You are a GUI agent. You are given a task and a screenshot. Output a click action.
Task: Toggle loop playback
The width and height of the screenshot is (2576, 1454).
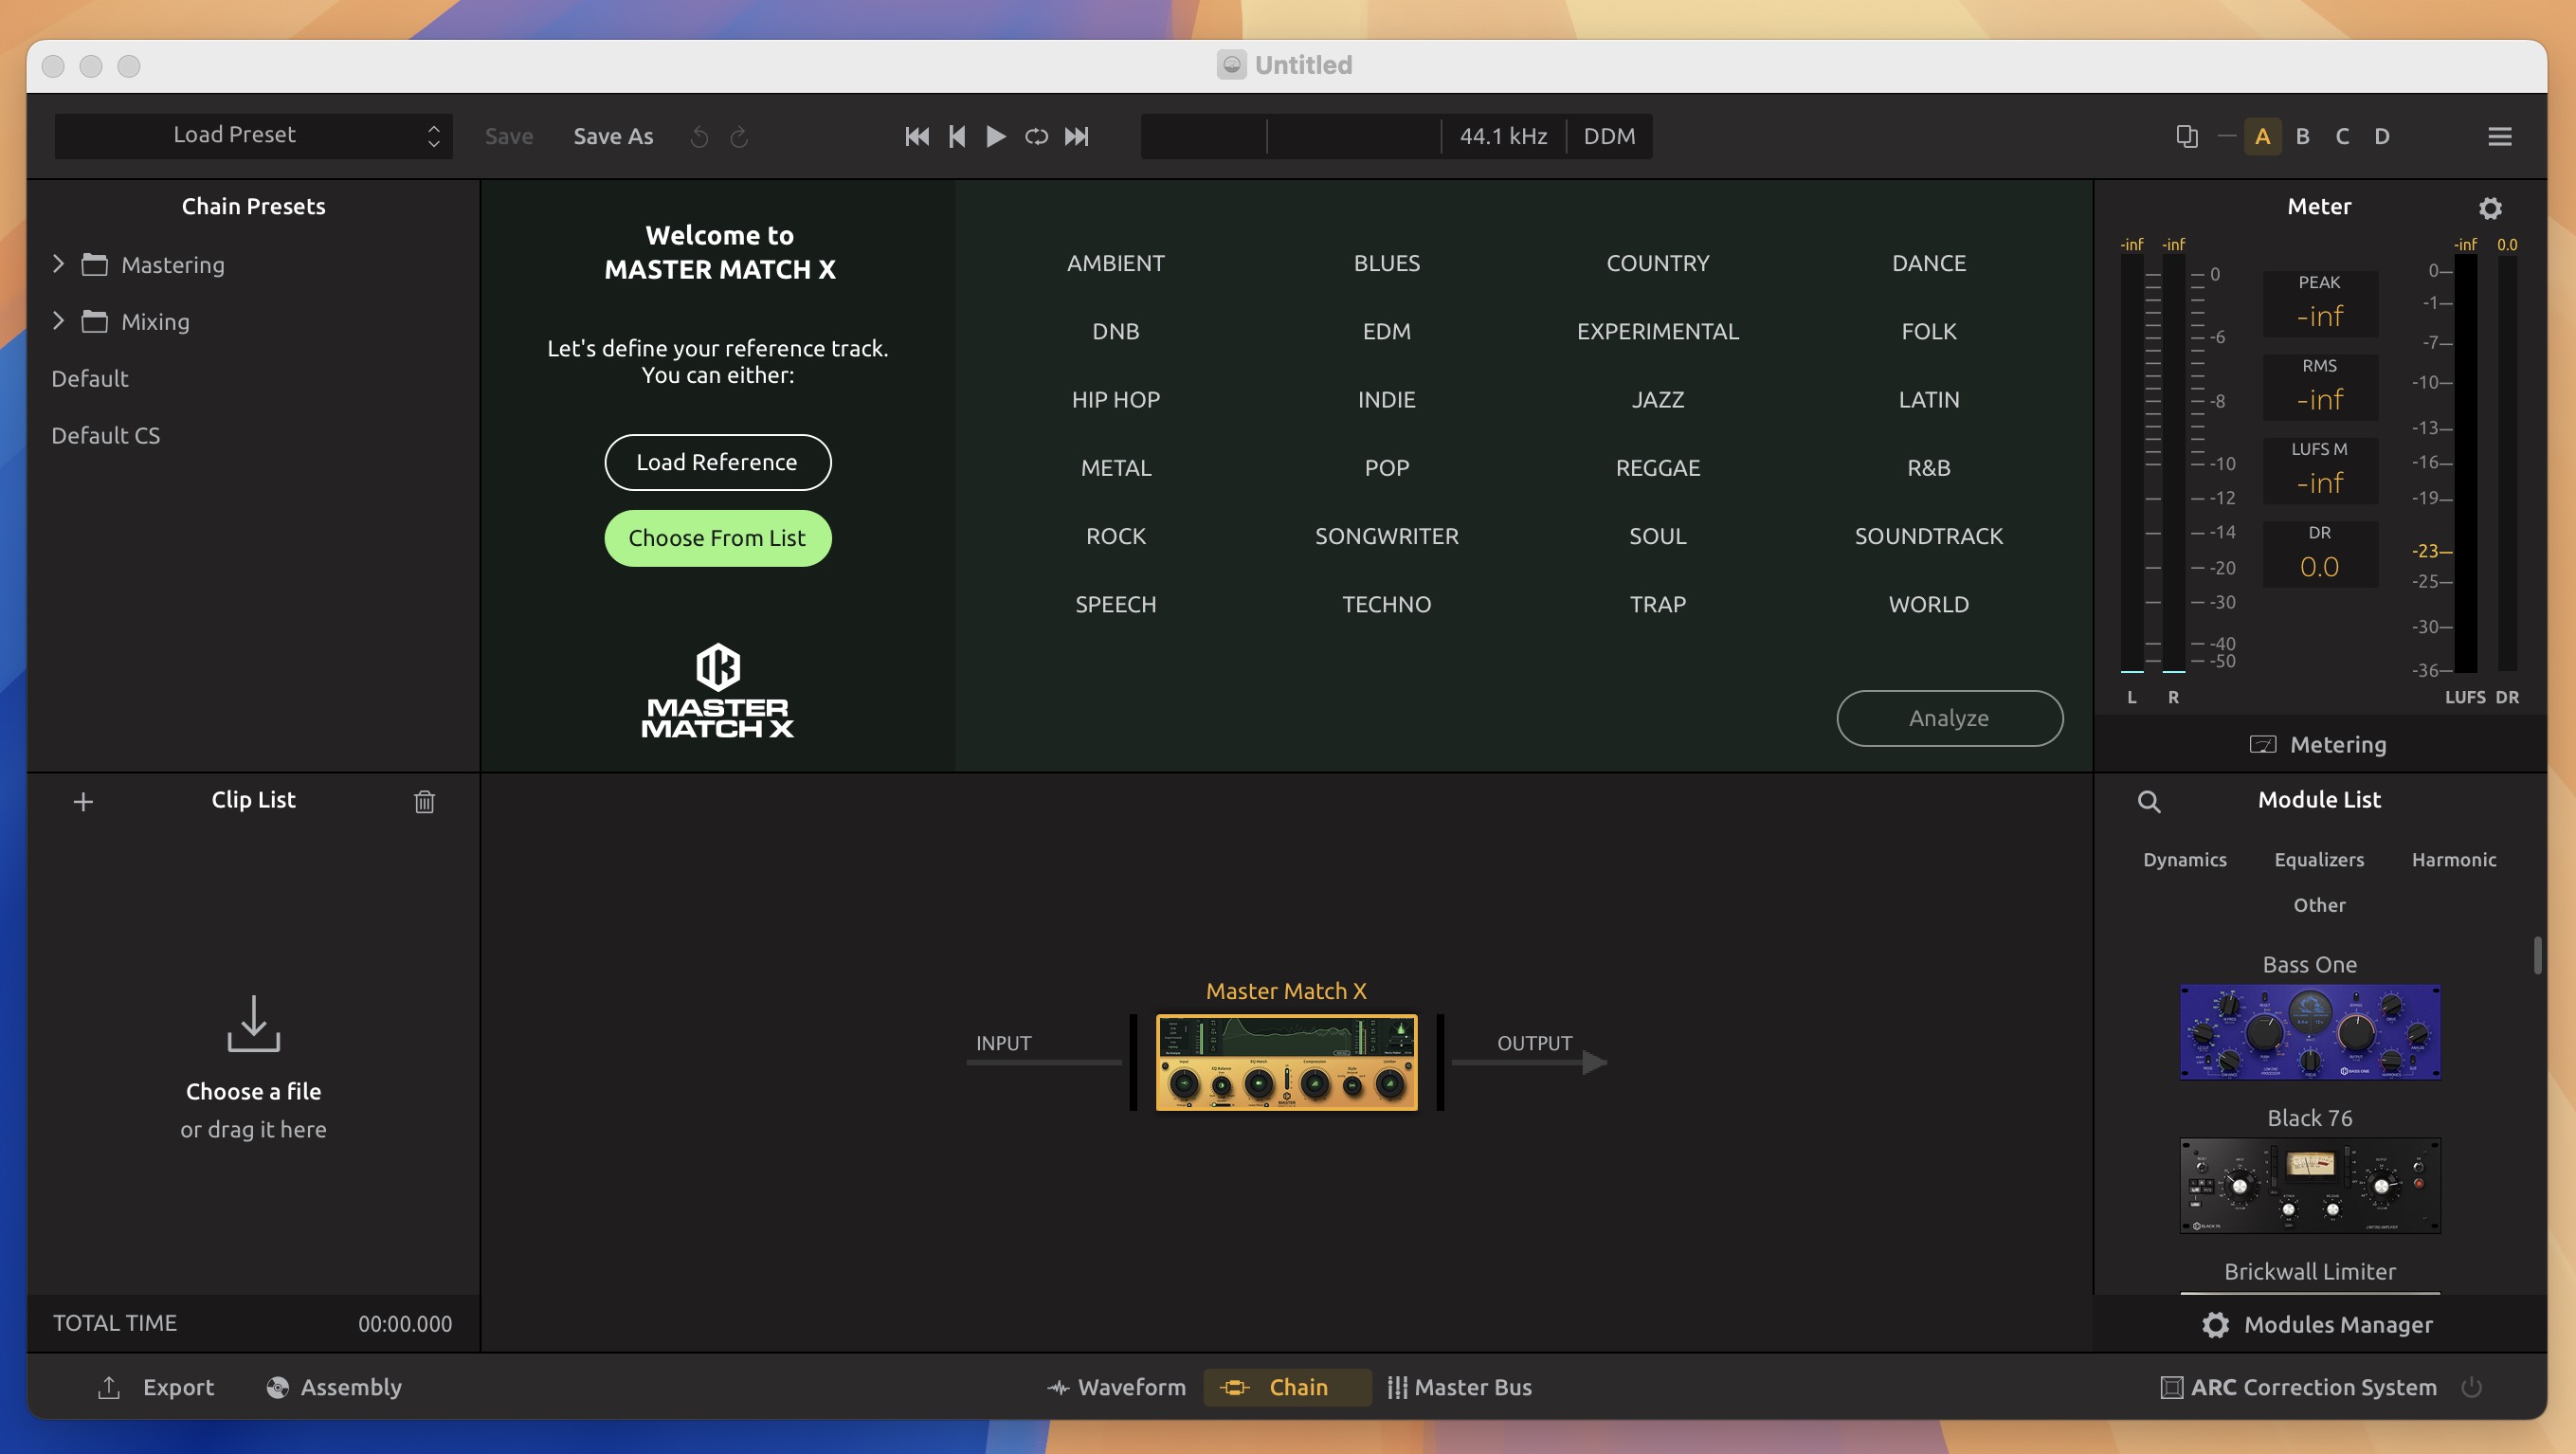(1036, 136)
